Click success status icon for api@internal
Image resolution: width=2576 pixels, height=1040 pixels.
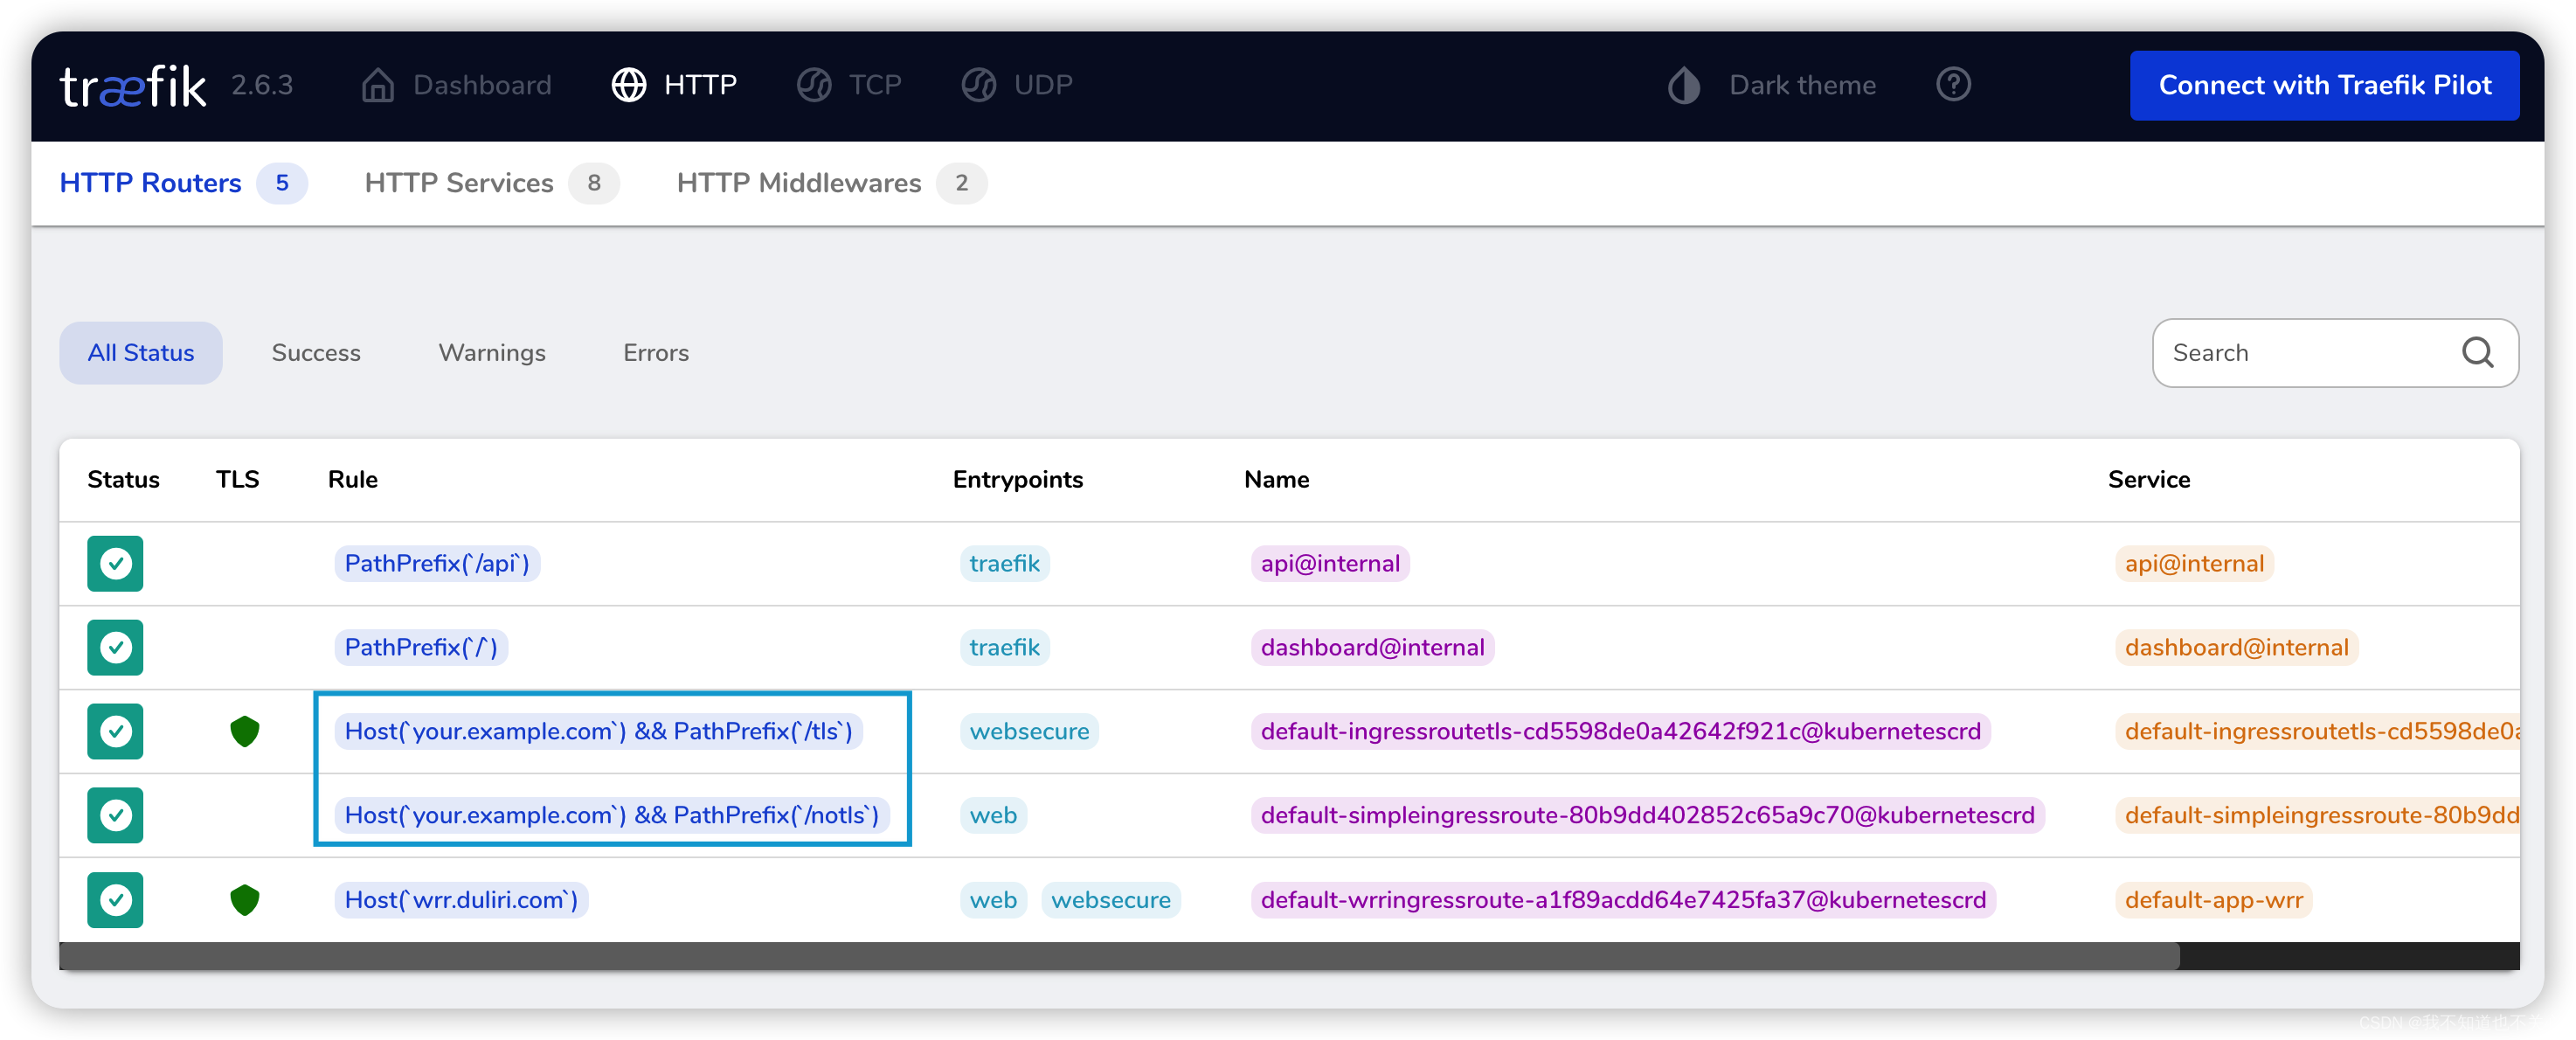coord(115,563)
